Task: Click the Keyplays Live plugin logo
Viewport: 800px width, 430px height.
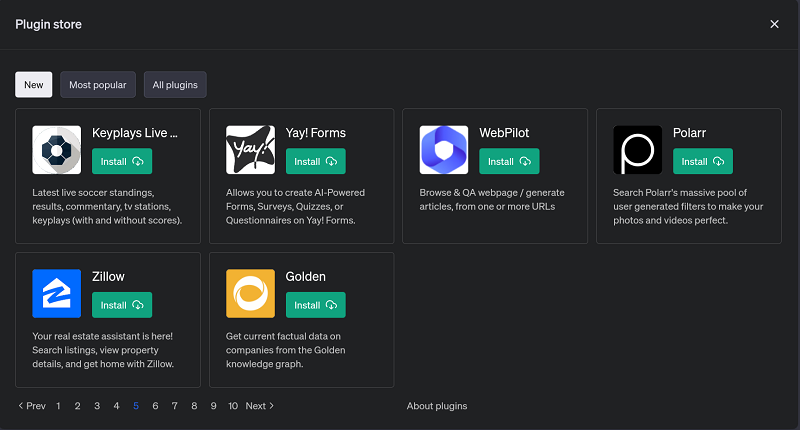Action: [x=57, y=150]
